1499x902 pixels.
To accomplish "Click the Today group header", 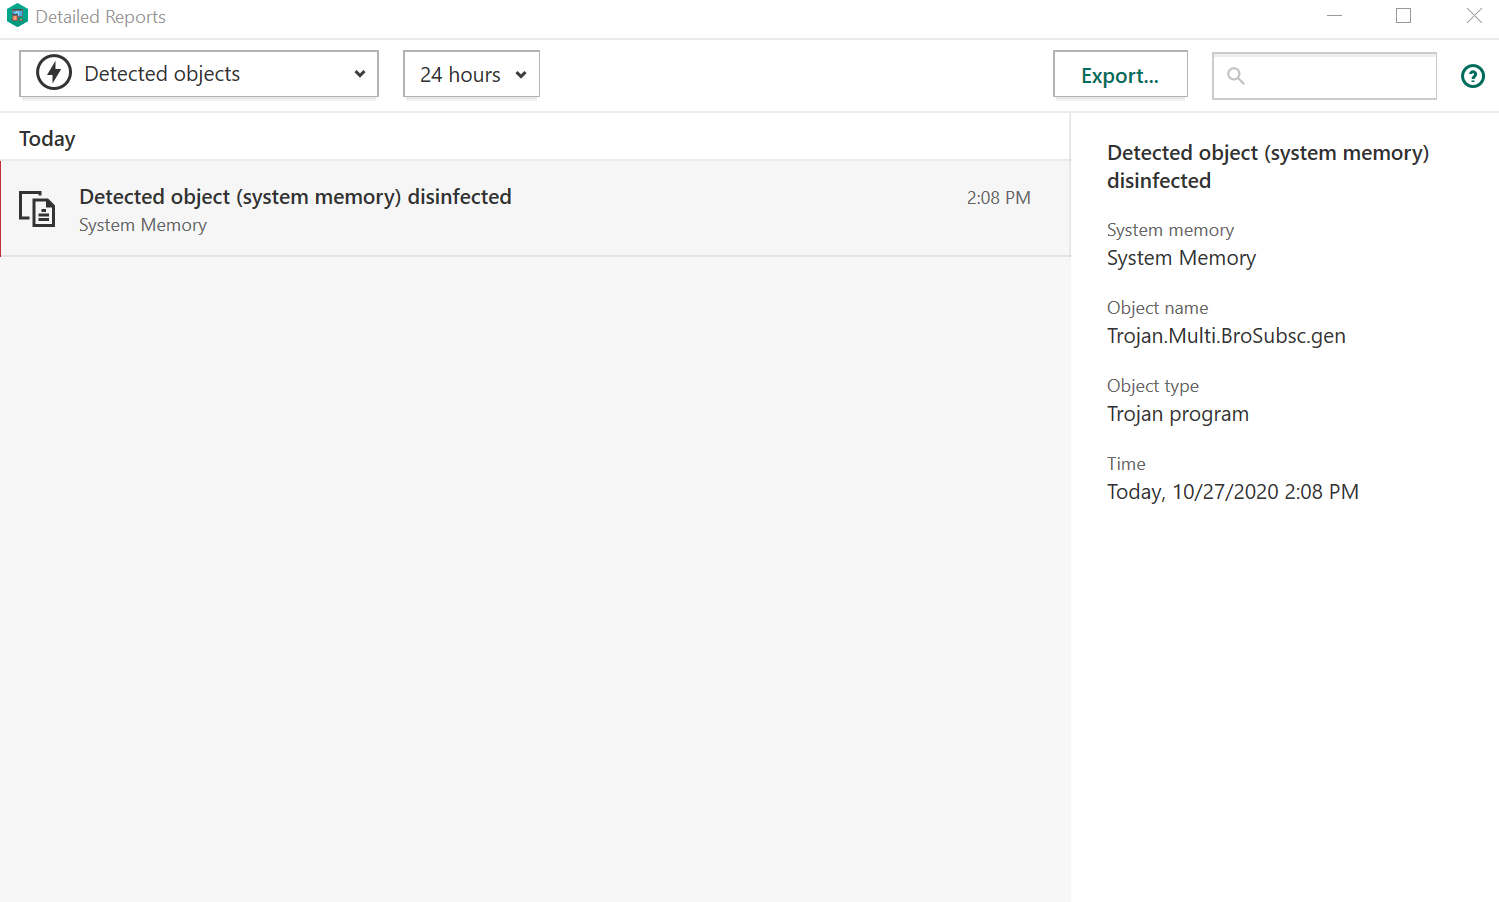I will [x=47, y=139].
